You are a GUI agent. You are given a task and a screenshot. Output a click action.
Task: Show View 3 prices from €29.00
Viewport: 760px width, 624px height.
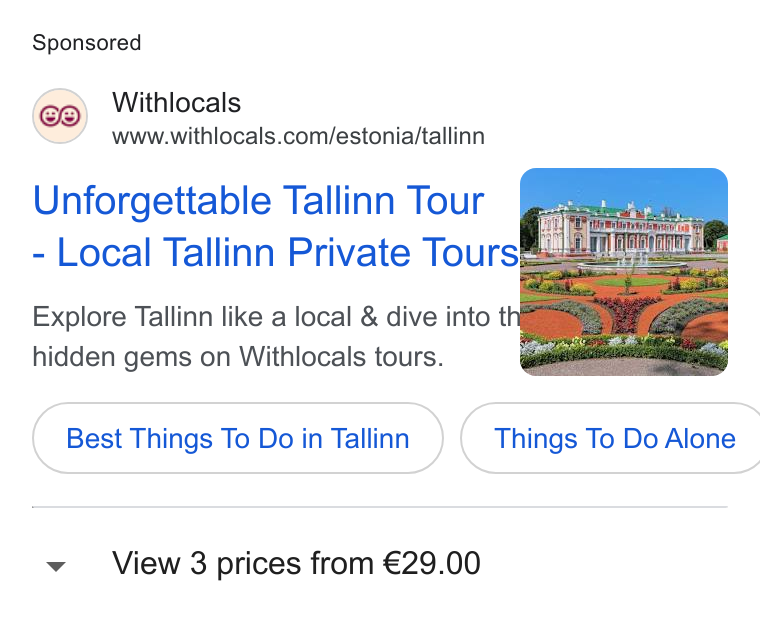296,564
